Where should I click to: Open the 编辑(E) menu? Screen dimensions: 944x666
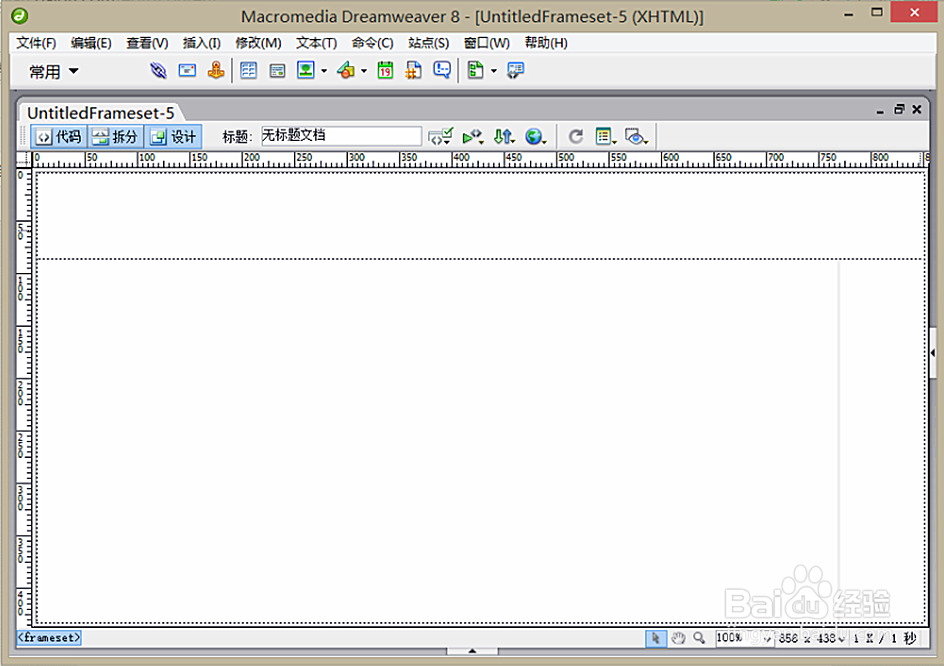[91, 43]
